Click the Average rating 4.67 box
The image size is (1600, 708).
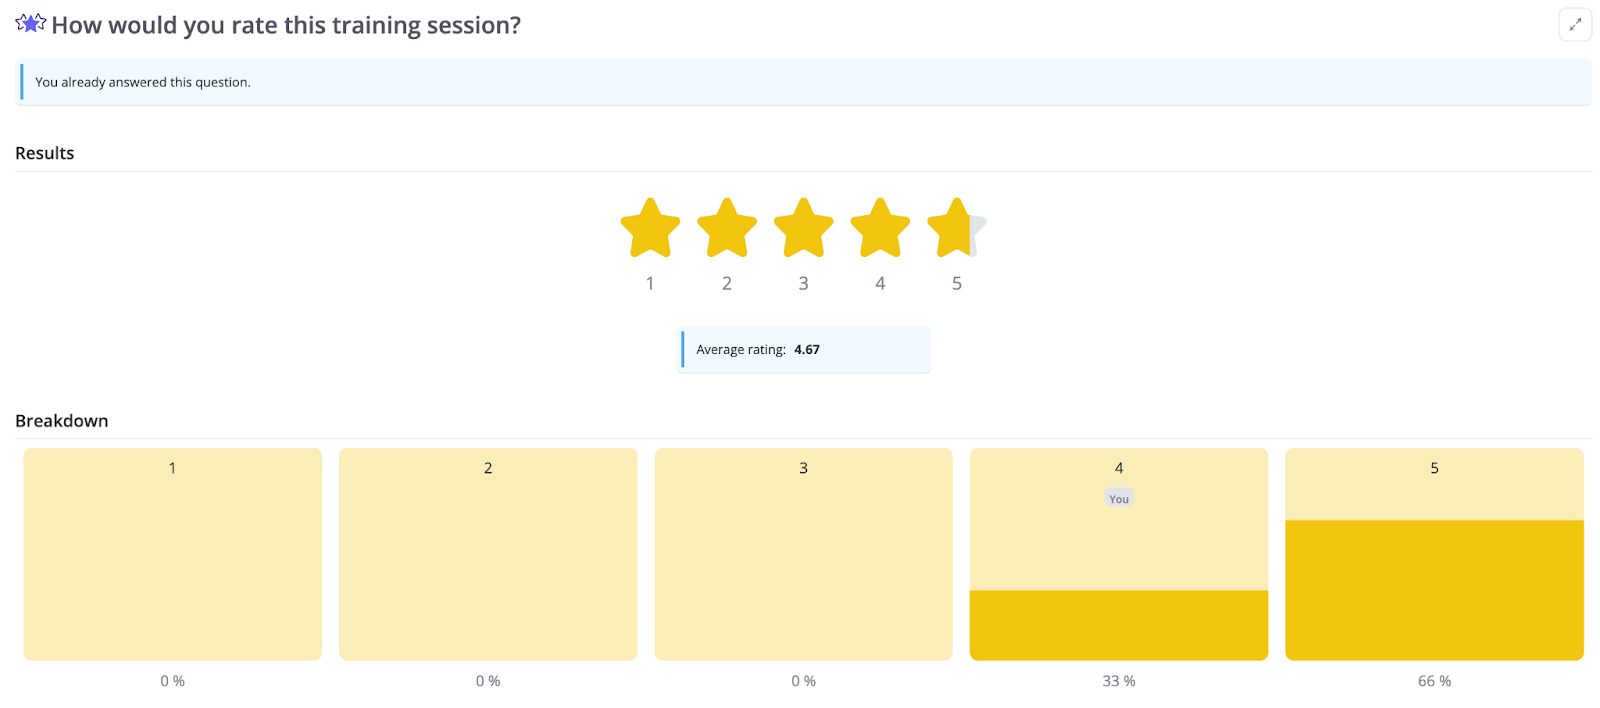(804, 350)
